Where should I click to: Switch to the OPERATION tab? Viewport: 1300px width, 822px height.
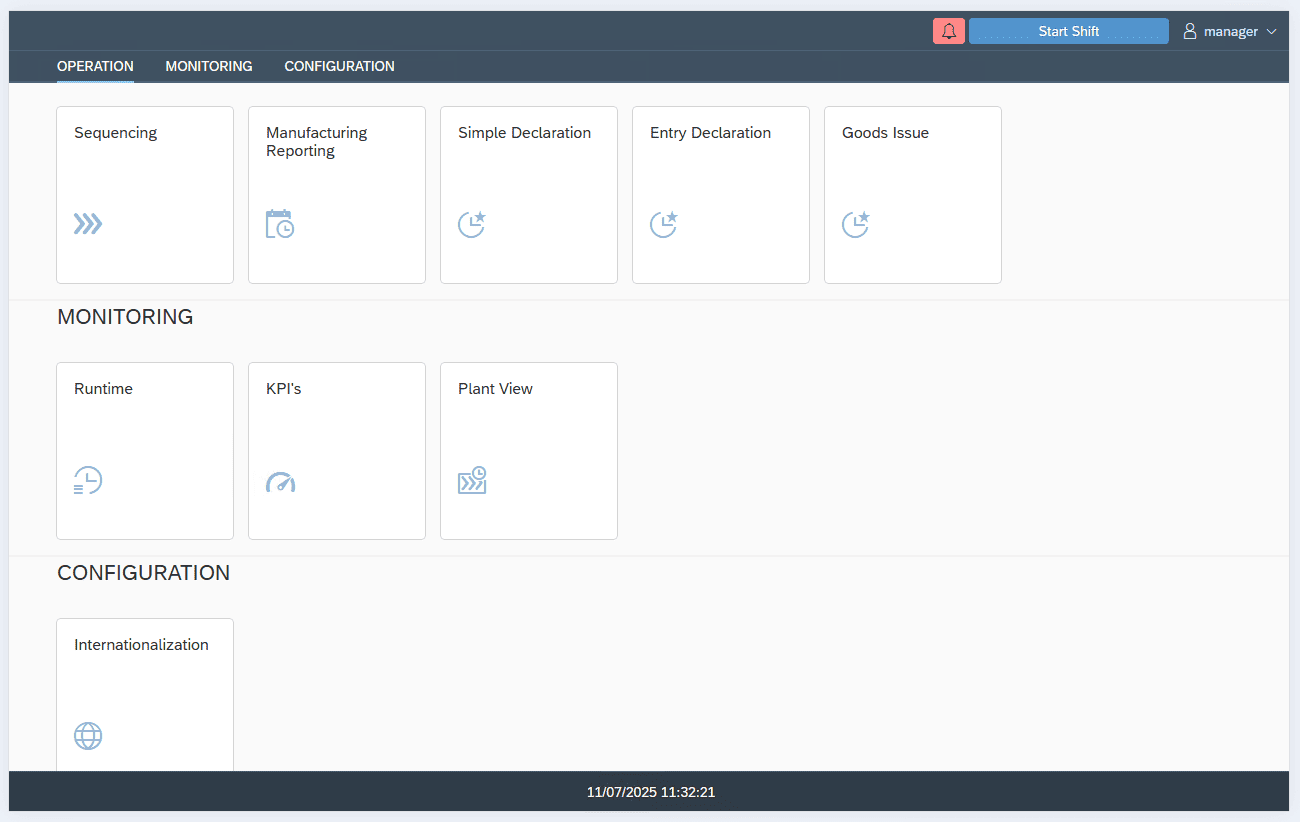(95, 66)
